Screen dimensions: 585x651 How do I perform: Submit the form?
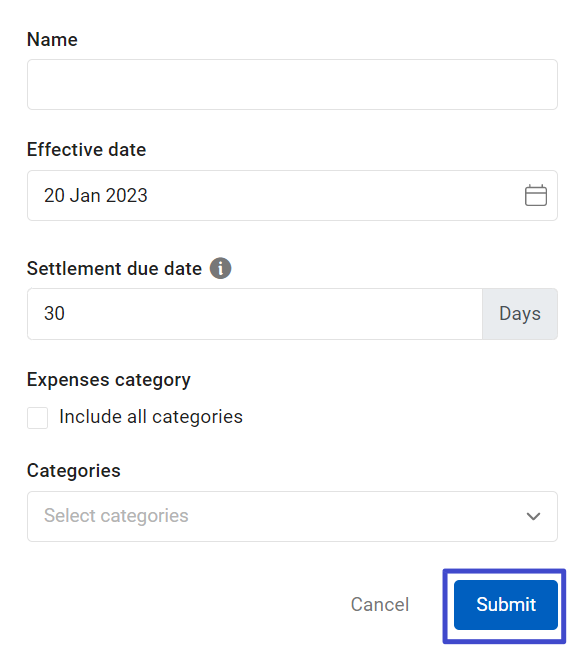click(x=505, y=604)
